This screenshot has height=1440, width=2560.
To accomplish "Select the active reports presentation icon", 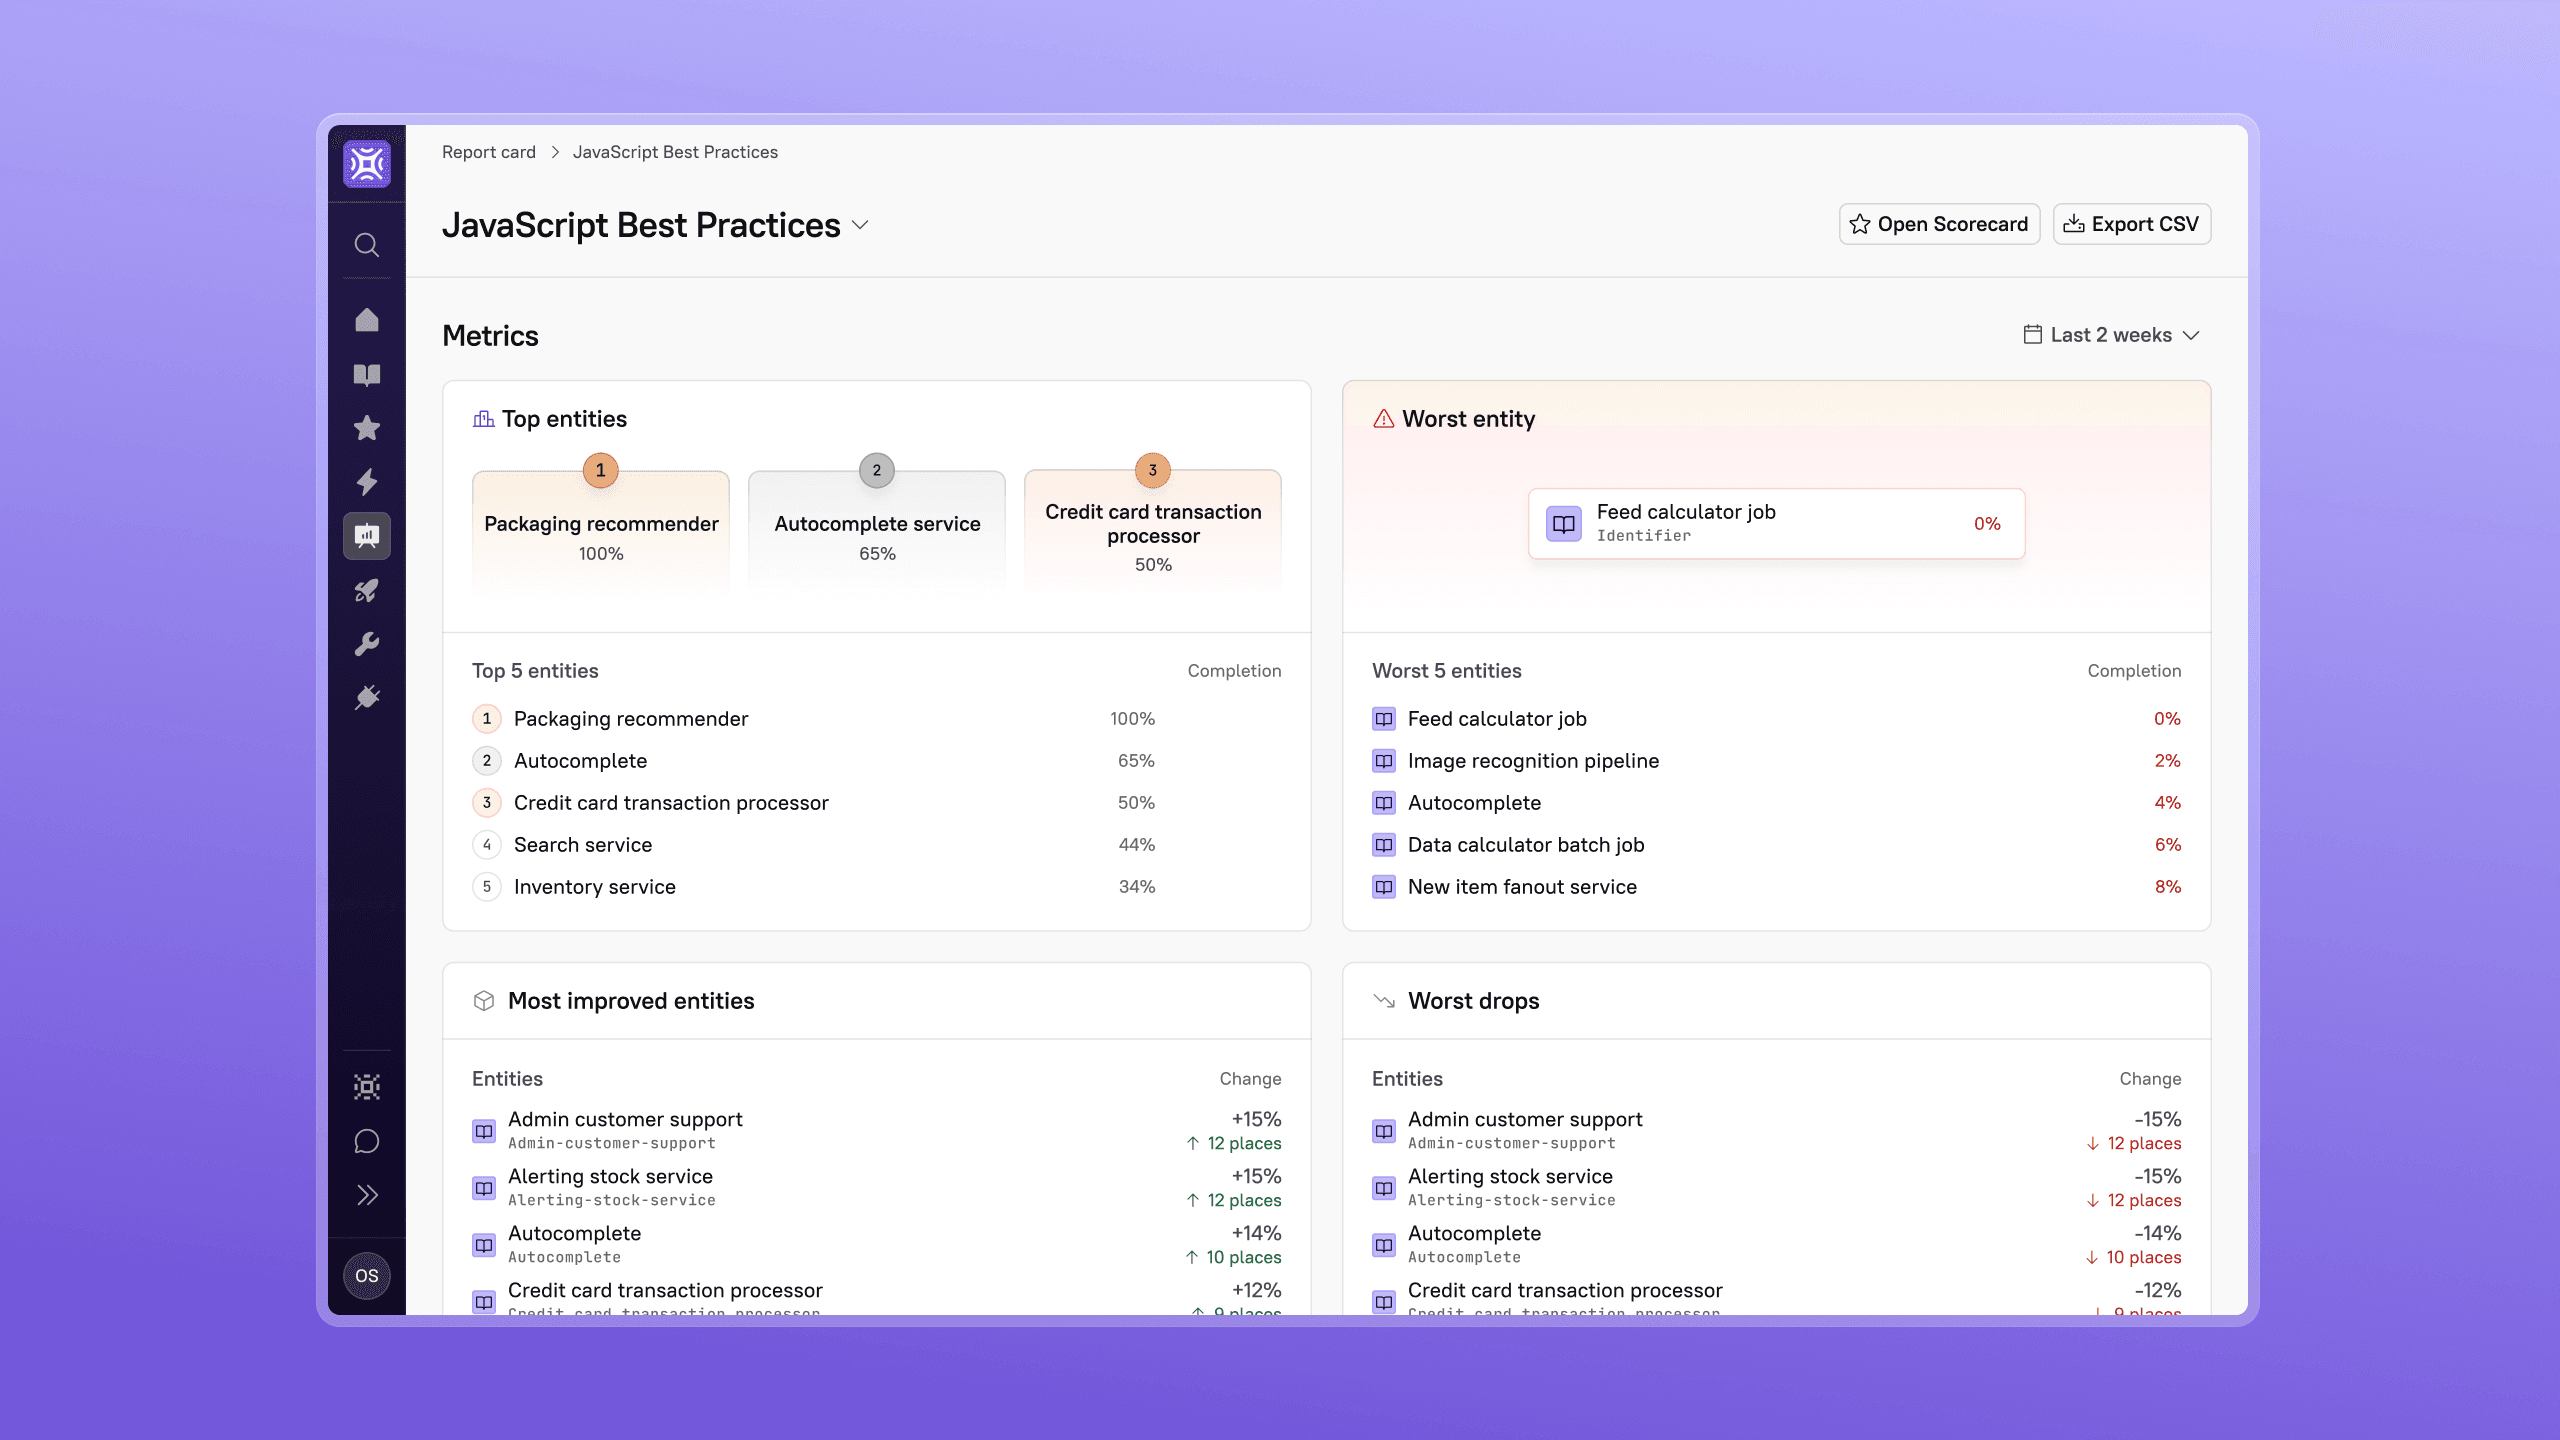I will (367, 536).
